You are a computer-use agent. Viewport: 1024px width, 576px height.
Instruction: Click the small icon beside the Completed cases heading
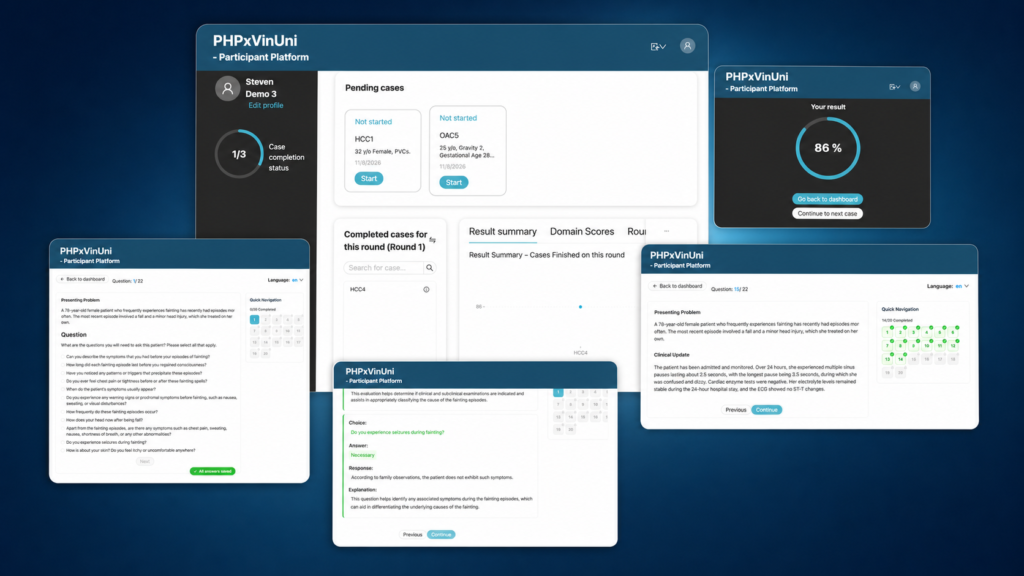pyautogui.click(x=432, y=240)
